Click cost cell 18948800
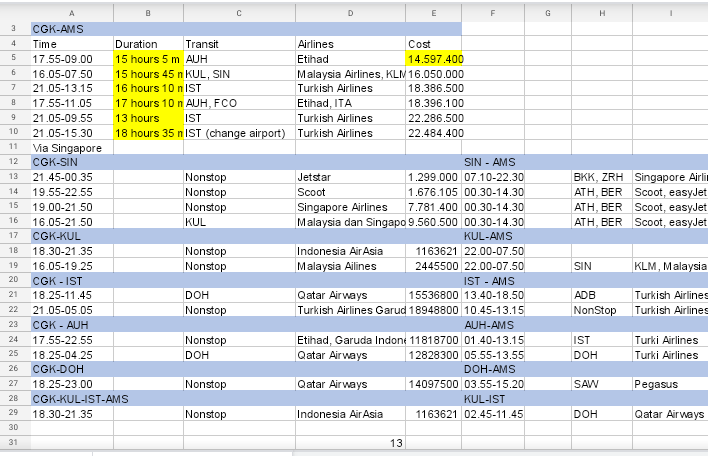Image resolution: width=708 pixels, height=456 pixels. tap(433, 310)
